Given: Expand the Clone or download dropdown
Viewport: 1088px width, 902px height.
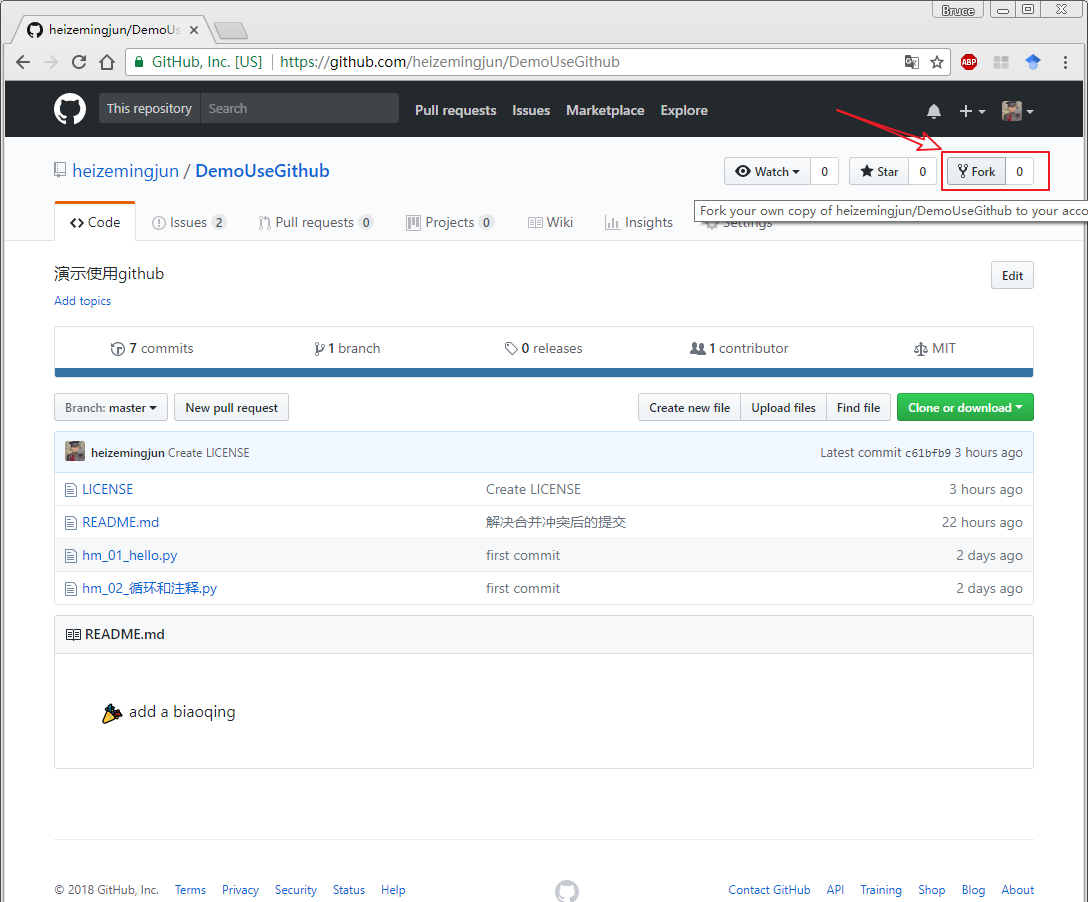Looking at the screenshot, I should [965, 407].
